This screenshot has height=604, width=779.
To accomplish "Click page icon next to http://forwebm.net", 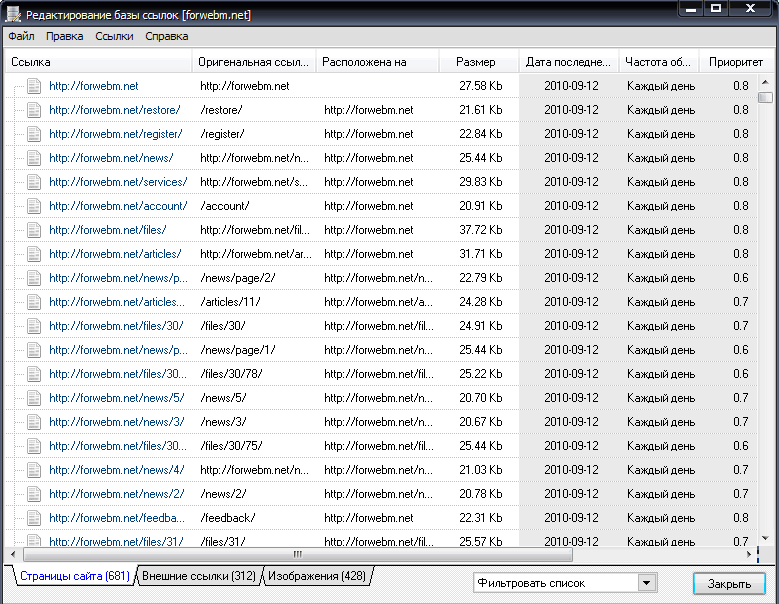I will coord(34,86).
